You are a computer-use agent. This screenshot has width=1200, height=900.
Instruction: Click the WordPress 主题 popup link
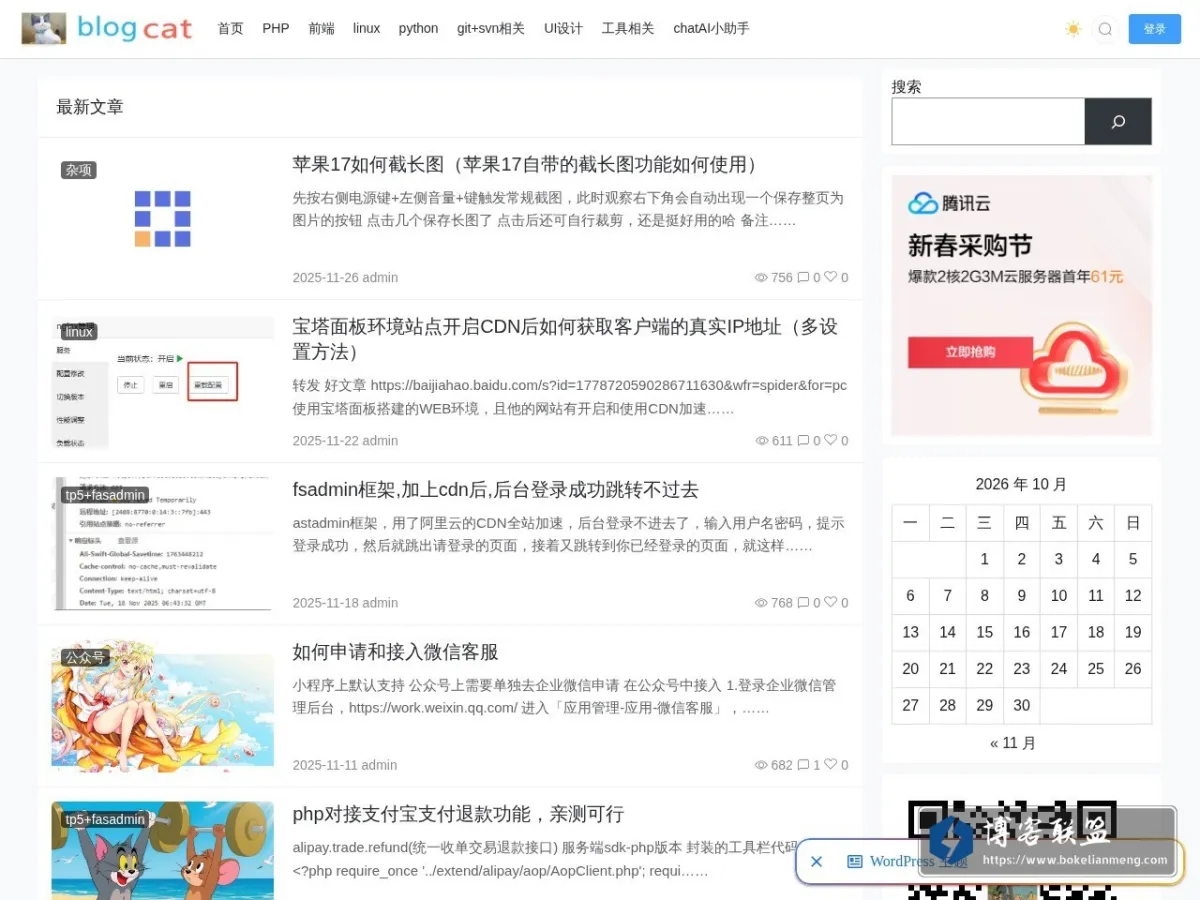pyautogui.click(x=907, y=861)
